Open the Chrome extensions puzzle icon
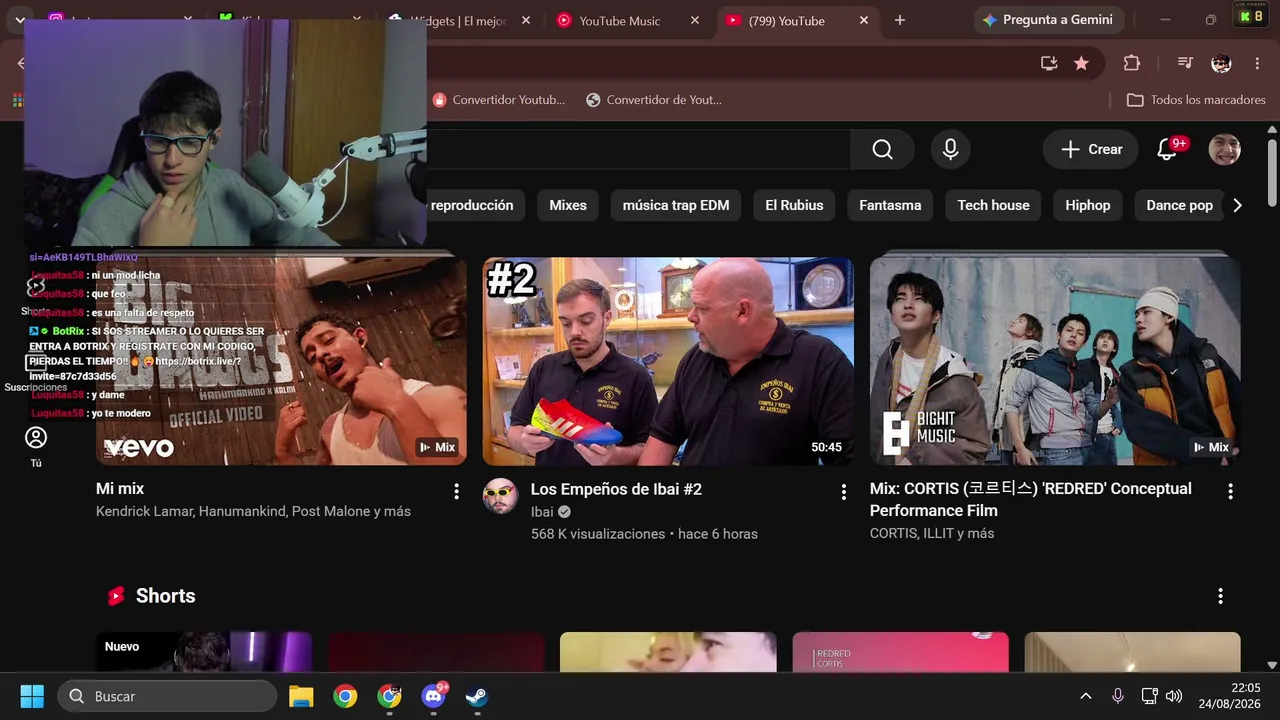 click(1132, 63)
